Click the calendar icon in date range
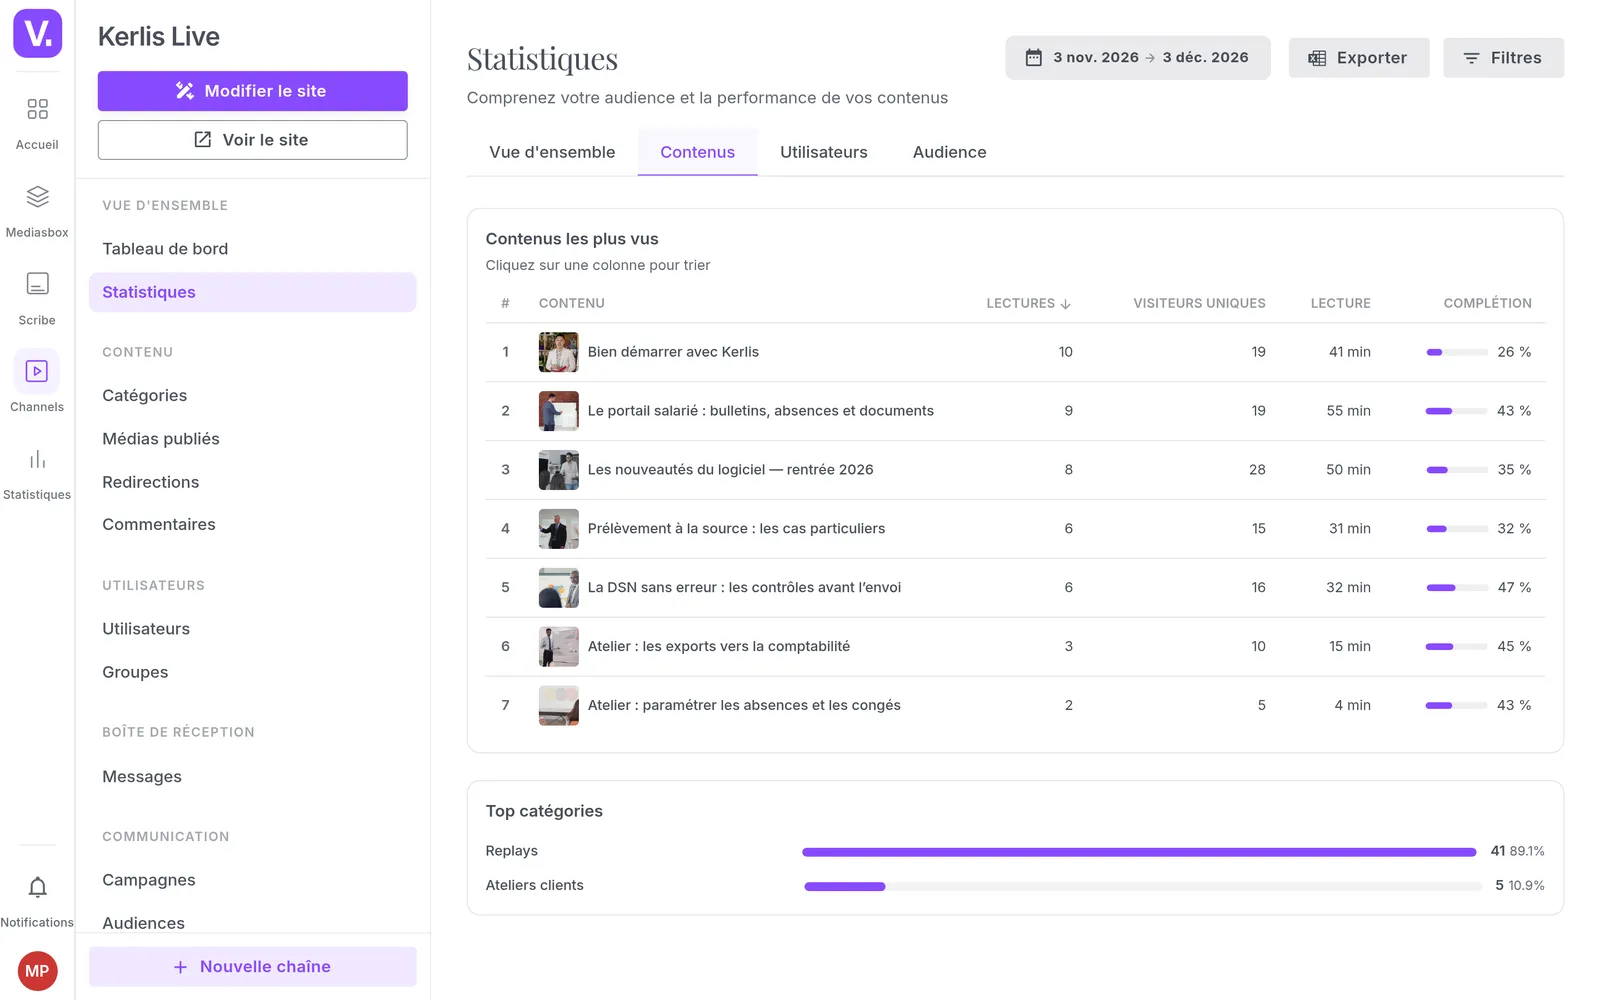Screen dimensions: 1600x1000 pyautogui.click(x=1034, y=58)
